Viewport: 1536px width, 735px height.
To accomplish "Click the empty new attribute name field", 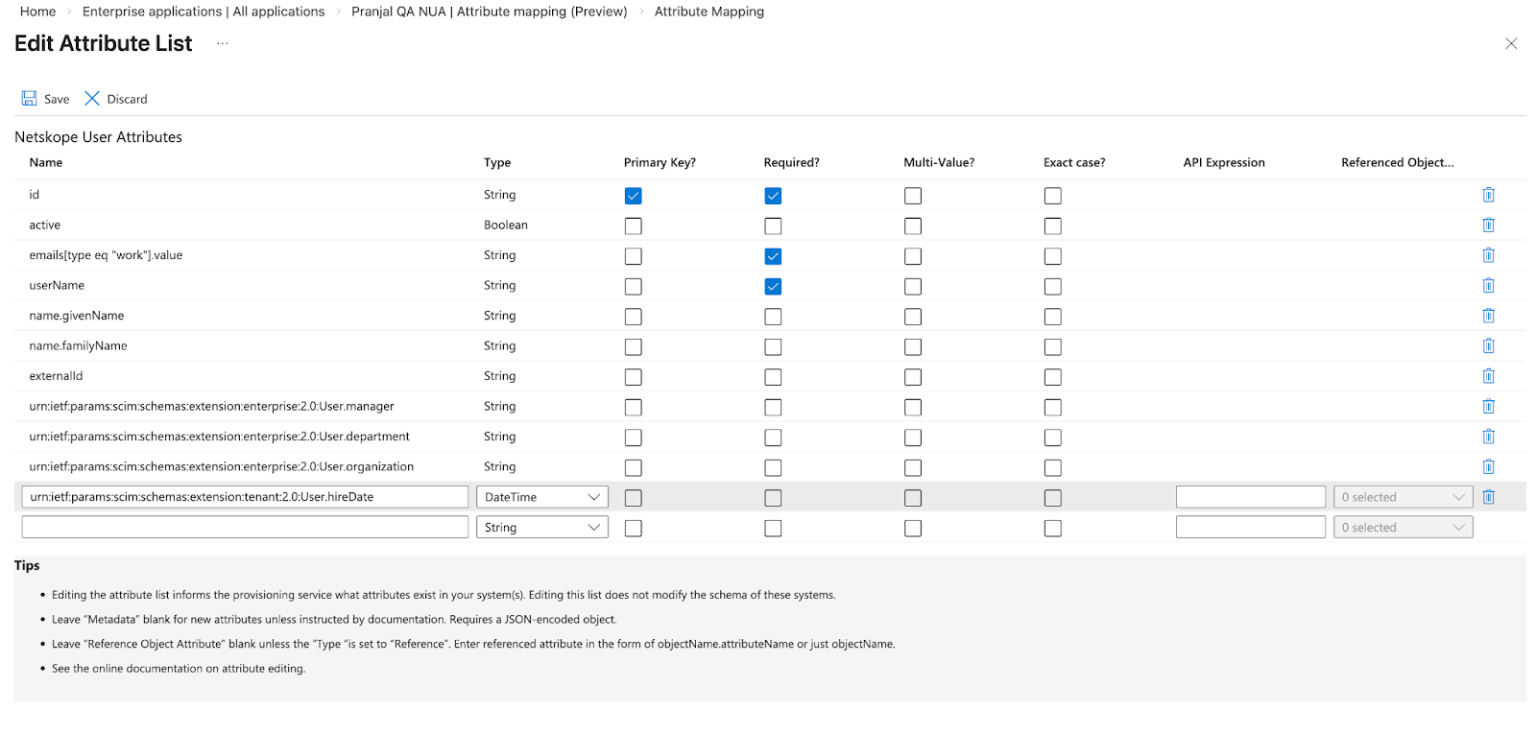I will point(245,527).
